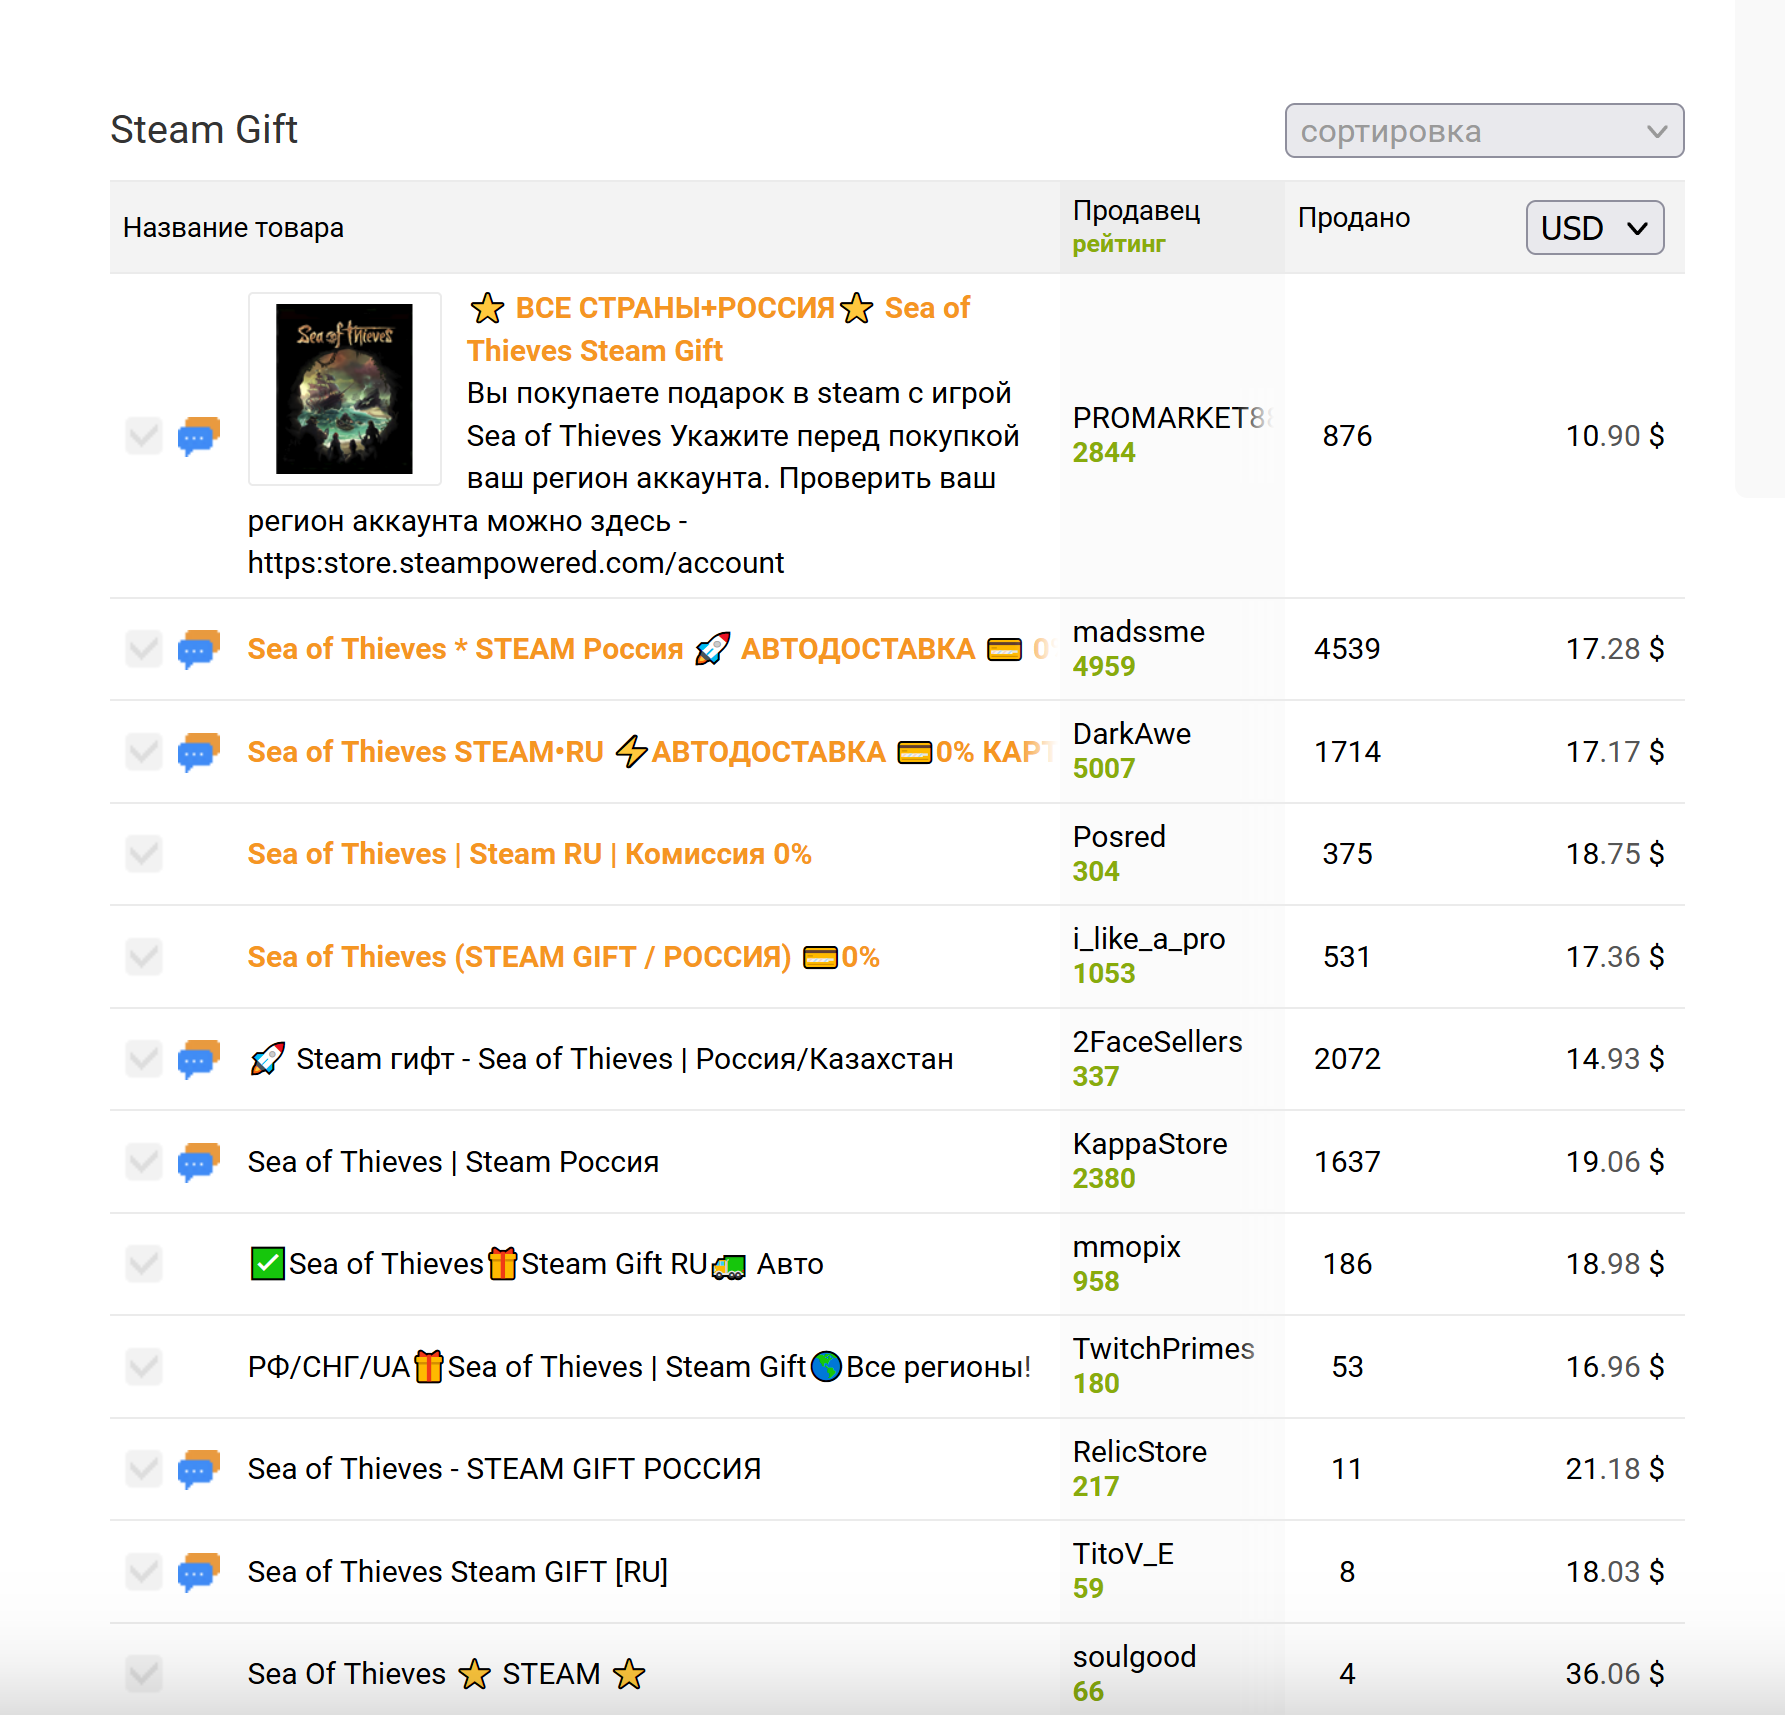Open the sorting (сортировка) dropdown

[1484, 131]
